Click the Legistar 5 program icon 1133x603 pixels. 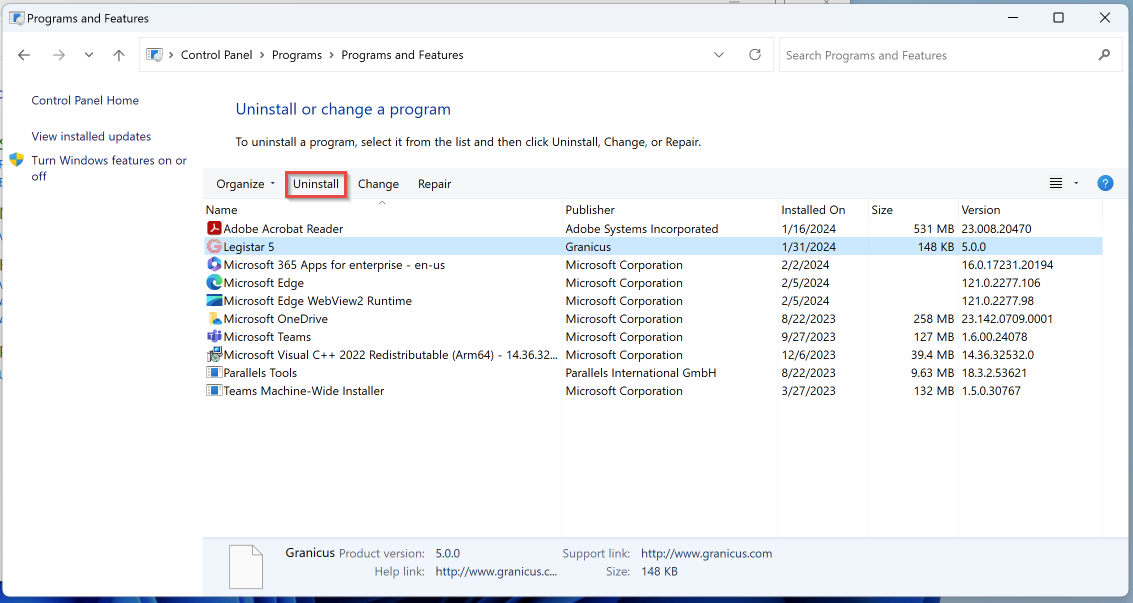tap(214, 247)
